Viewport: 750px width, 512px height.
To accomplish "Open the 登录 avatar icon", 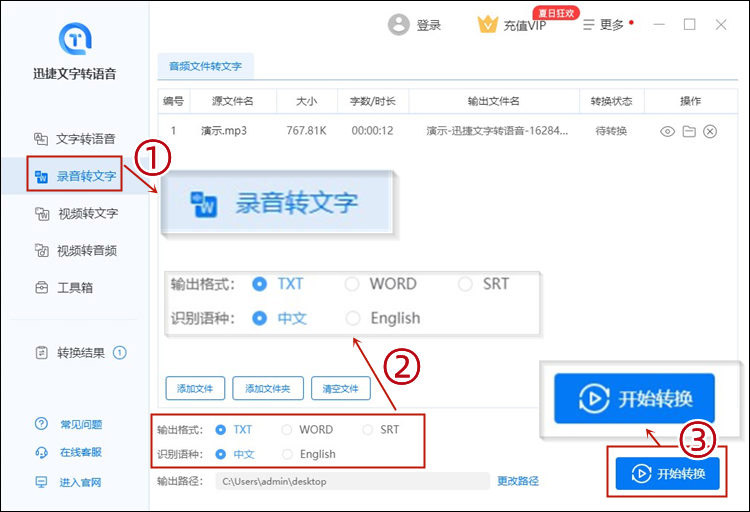I will click(398, 24).
